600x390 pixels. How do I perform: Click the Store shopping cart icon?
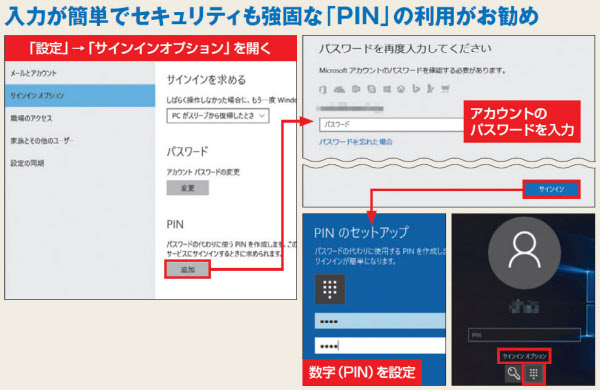pyautogui.click(x=445, y=89)
